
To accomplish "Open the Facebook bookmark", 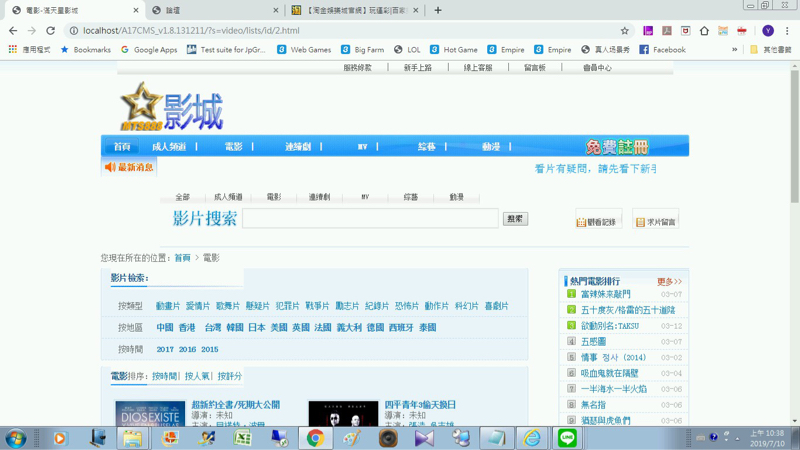I will pyautogui.click(x=663, y=49).
